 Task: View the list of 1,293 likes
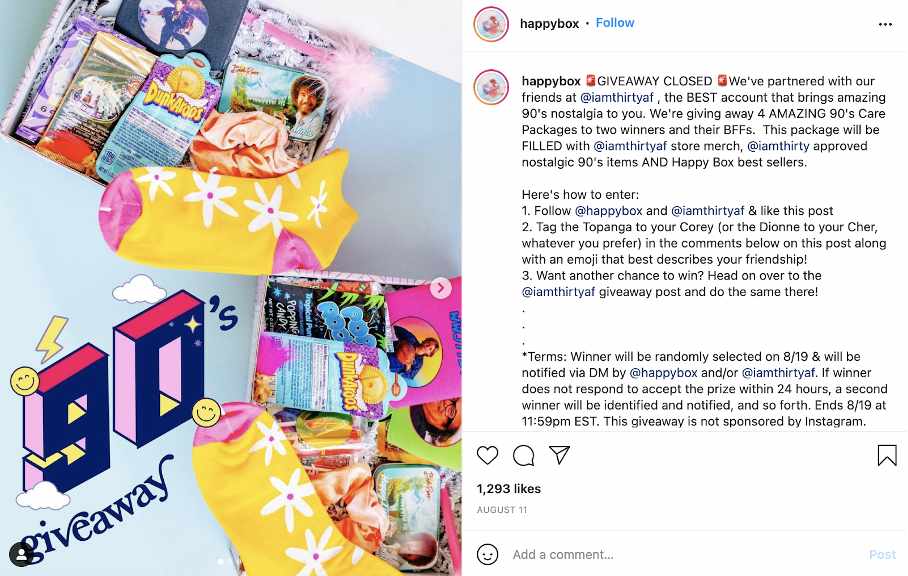pos(508,489)
